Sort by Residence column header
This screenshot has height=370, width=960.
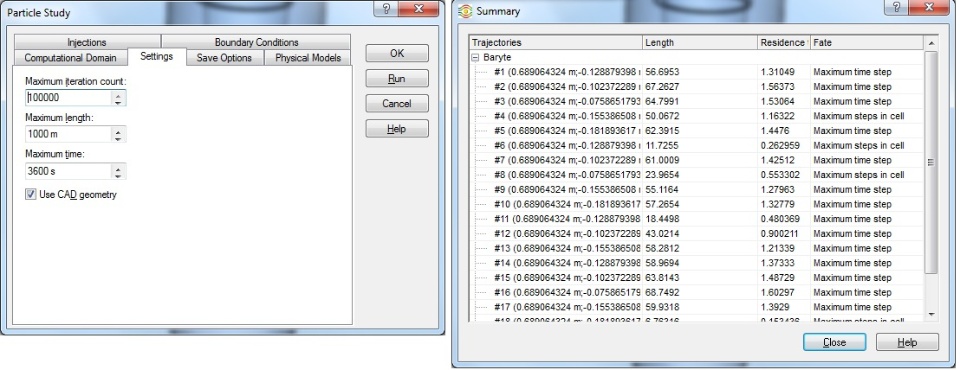[x=784, y=42]
